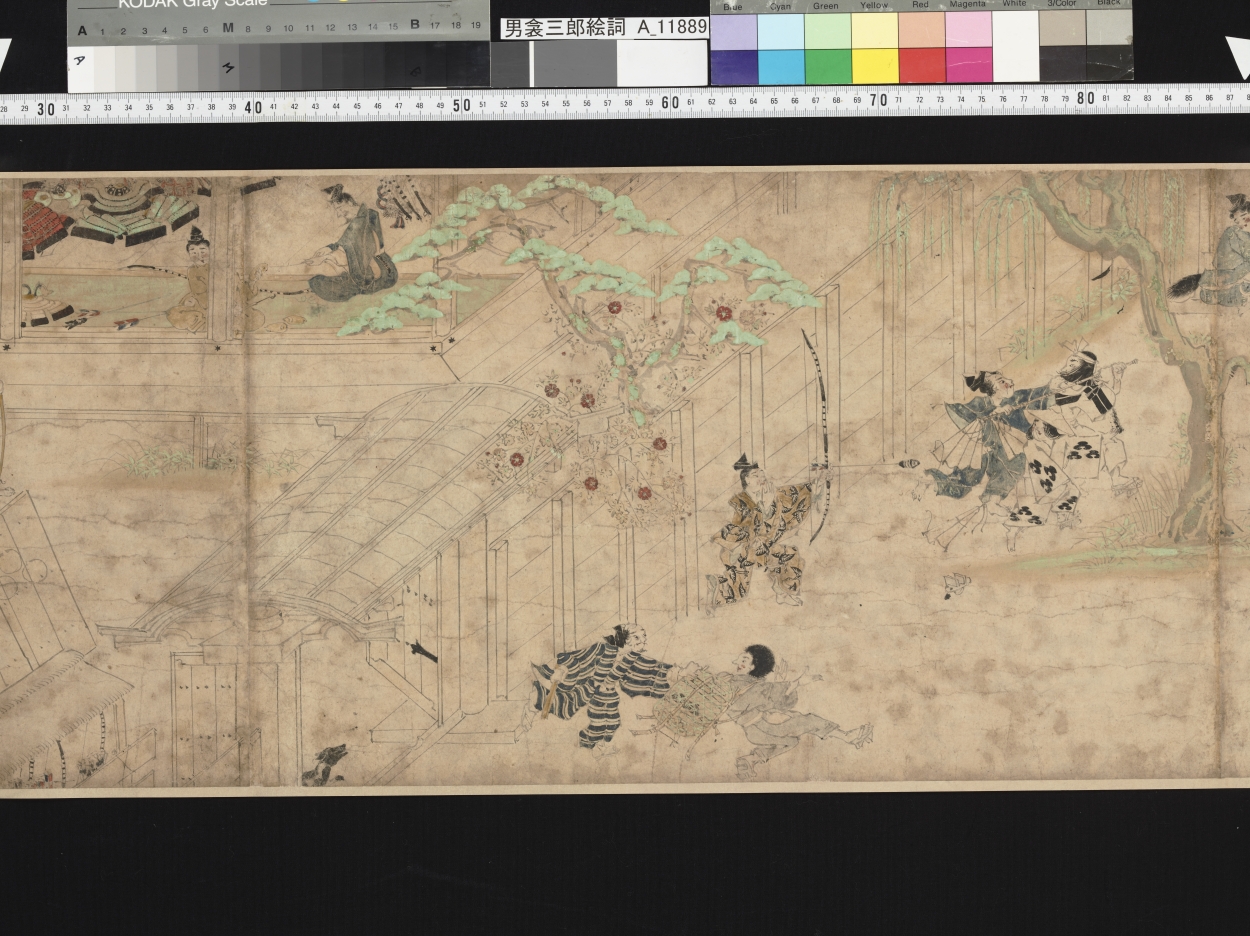Viewport: 1250px width, 936px height.
Task: Click the '40' mark on the ruler
Action: pos(253,107)
